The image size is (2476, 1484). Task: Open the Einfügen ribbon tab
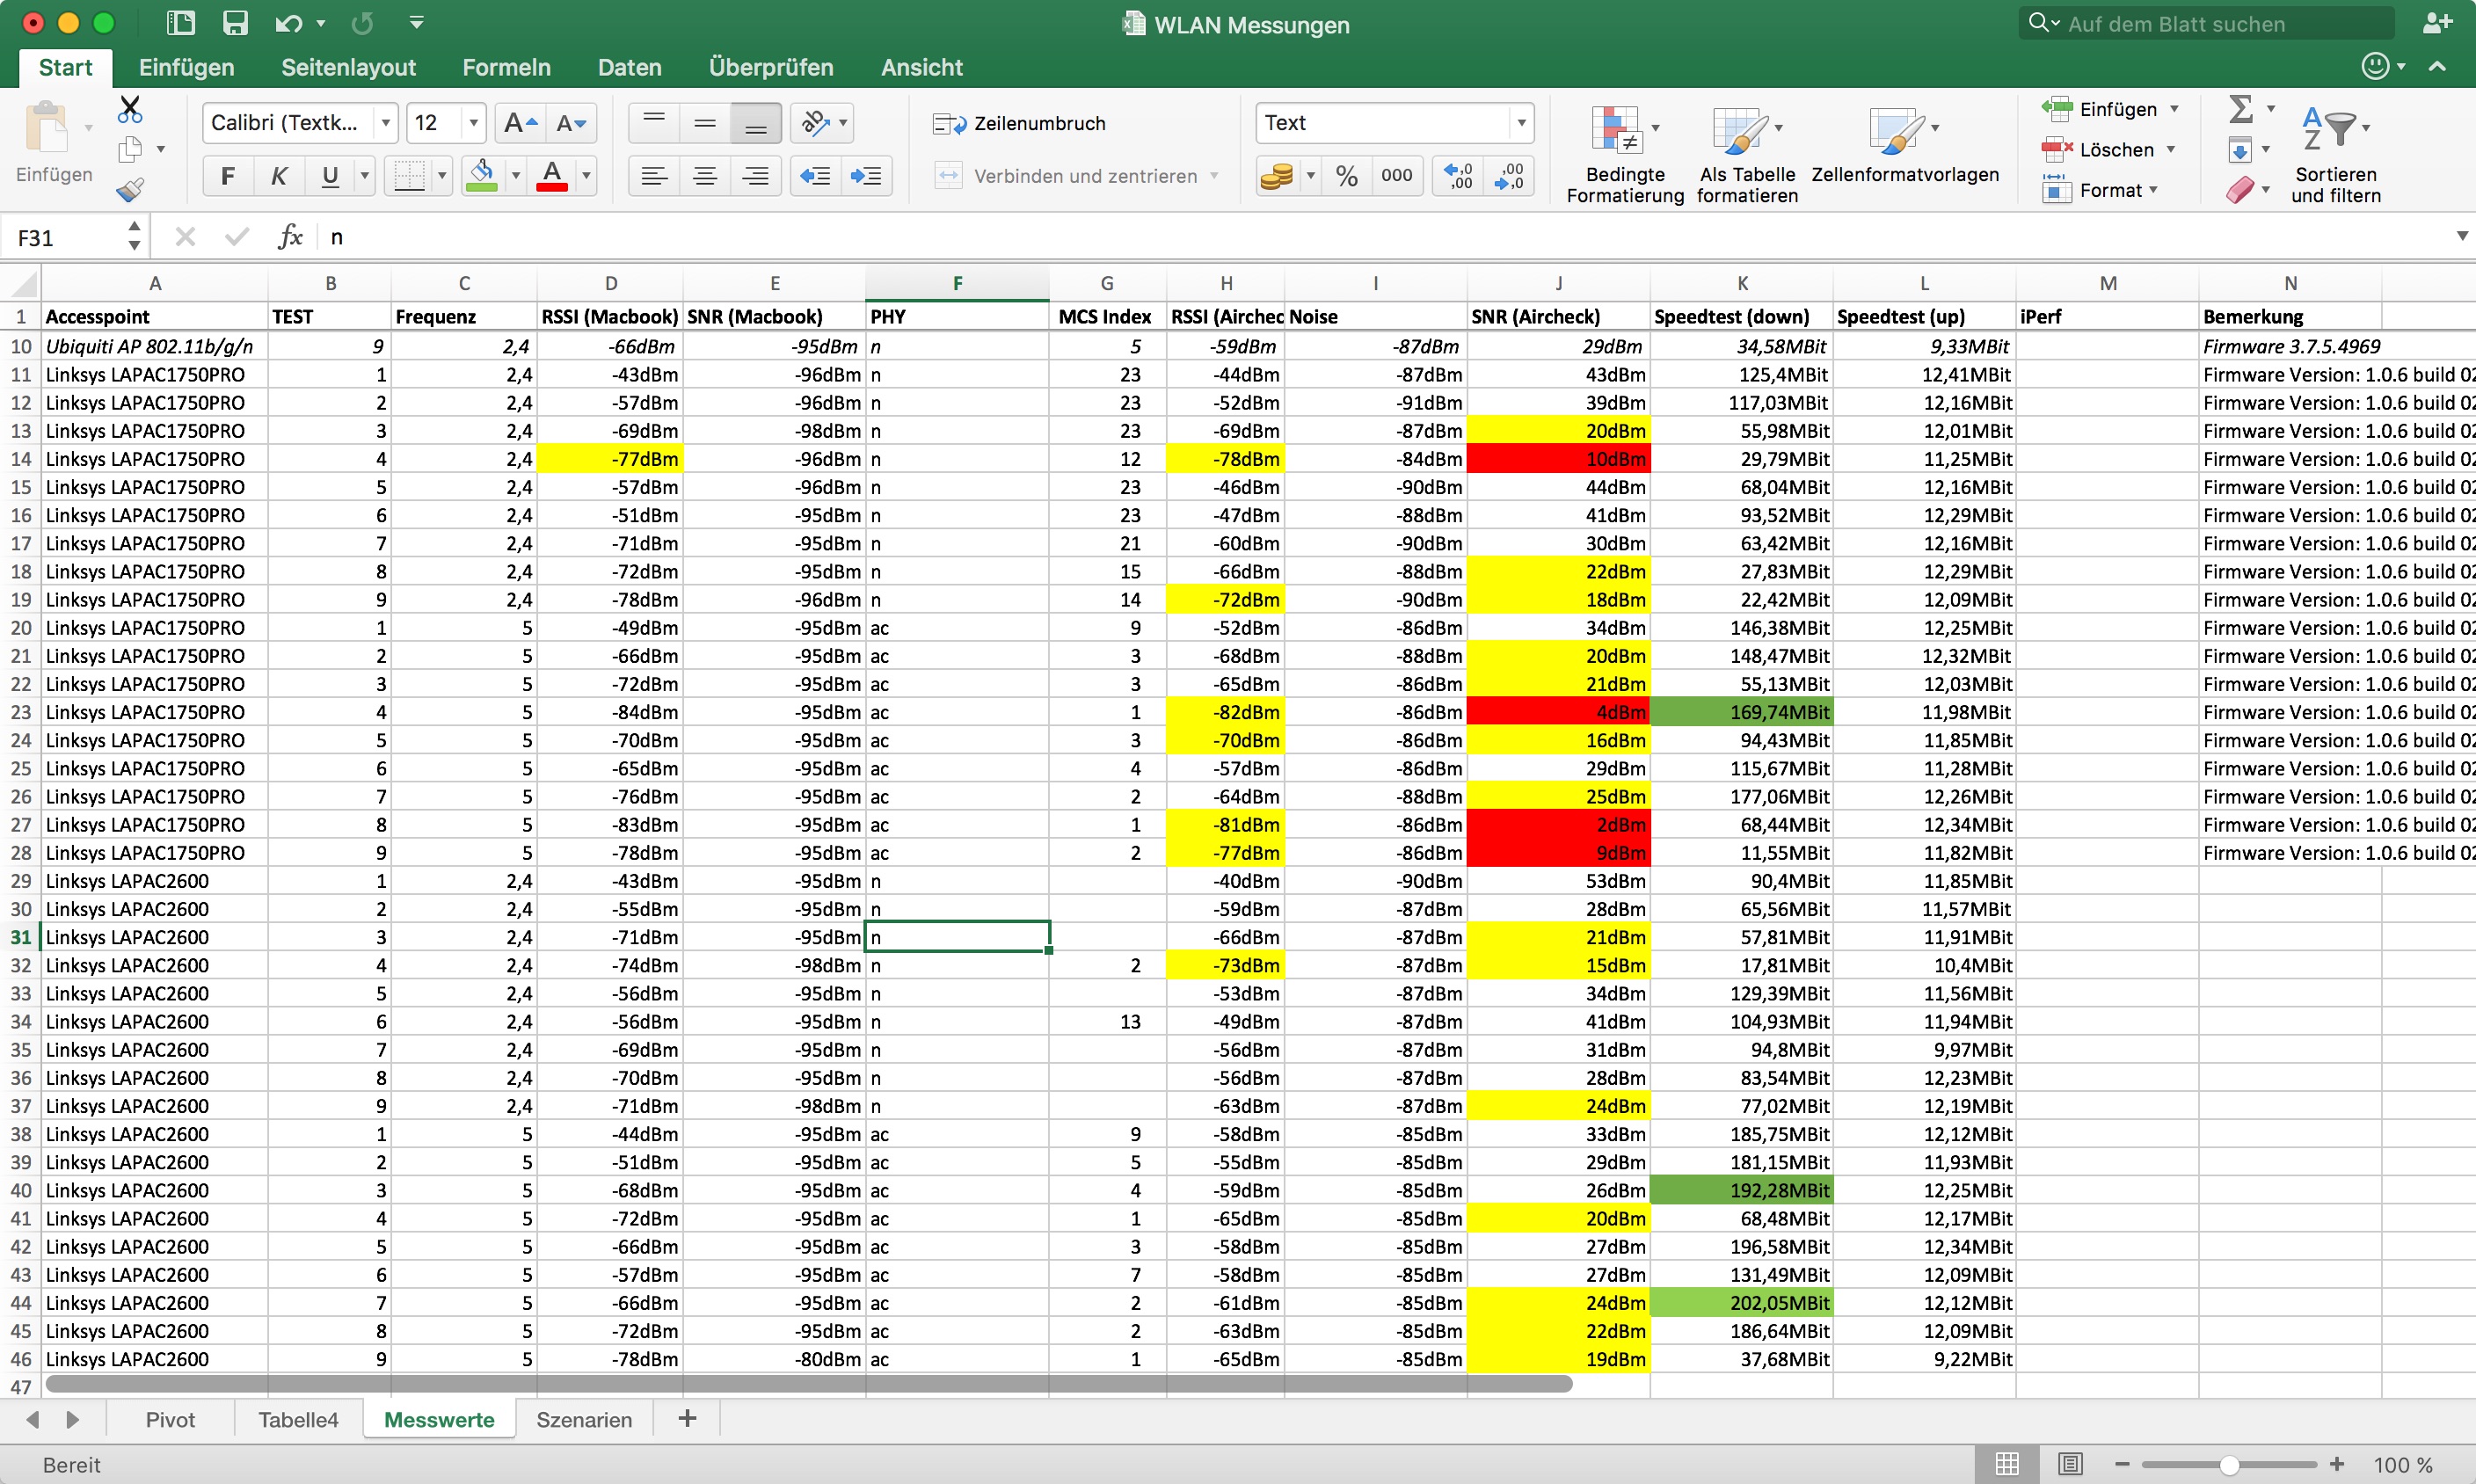(x=186, y=67)
